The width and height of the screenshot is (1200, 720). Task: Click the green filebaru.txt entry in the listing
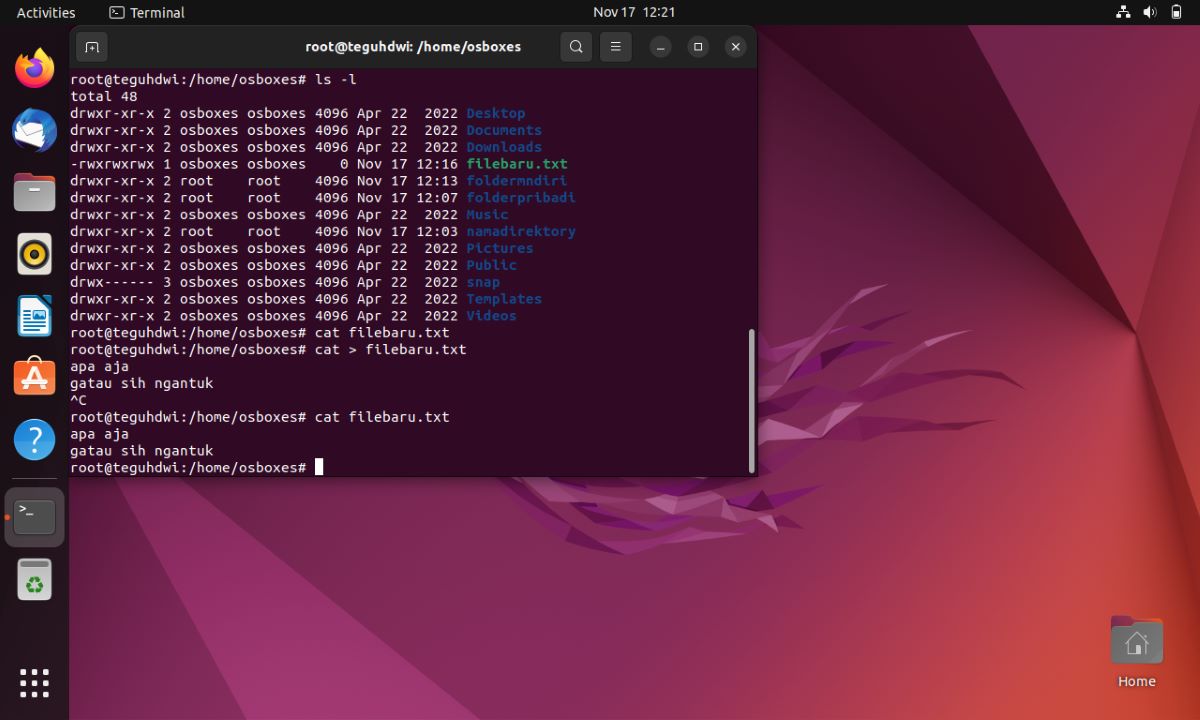coord(517,164)
